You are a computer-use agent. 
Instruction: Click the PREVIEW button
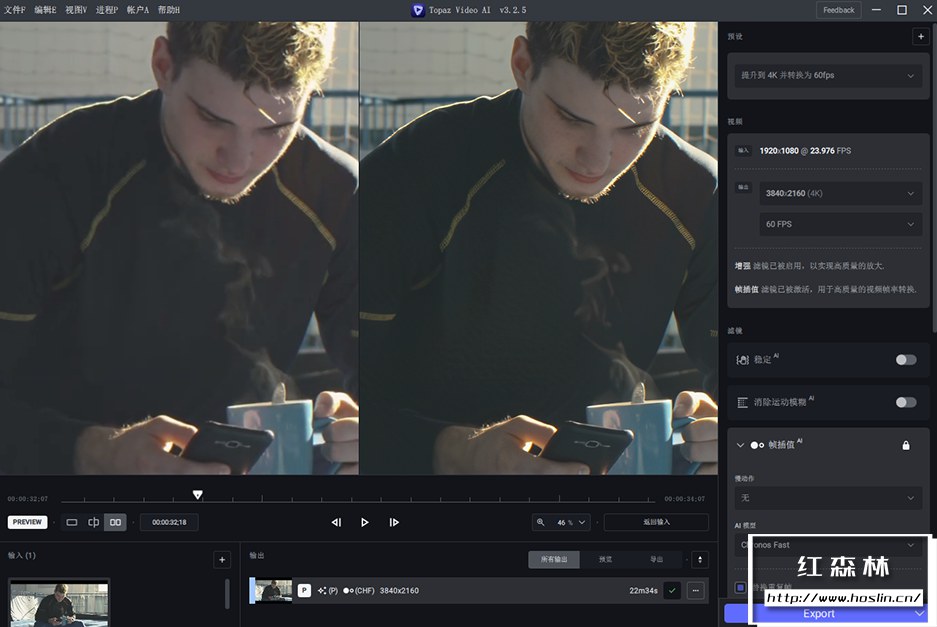point(27,522)
